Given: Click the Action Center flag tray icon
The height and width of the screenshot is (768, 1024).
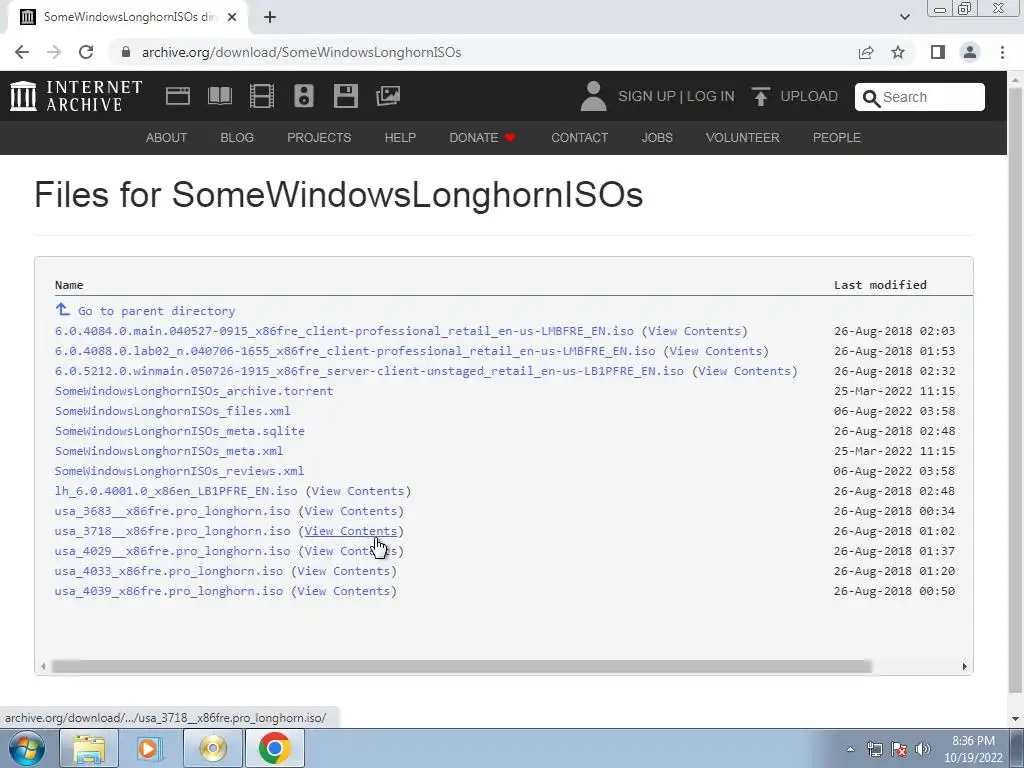Looking at the screenshot, I should [899, 749].
